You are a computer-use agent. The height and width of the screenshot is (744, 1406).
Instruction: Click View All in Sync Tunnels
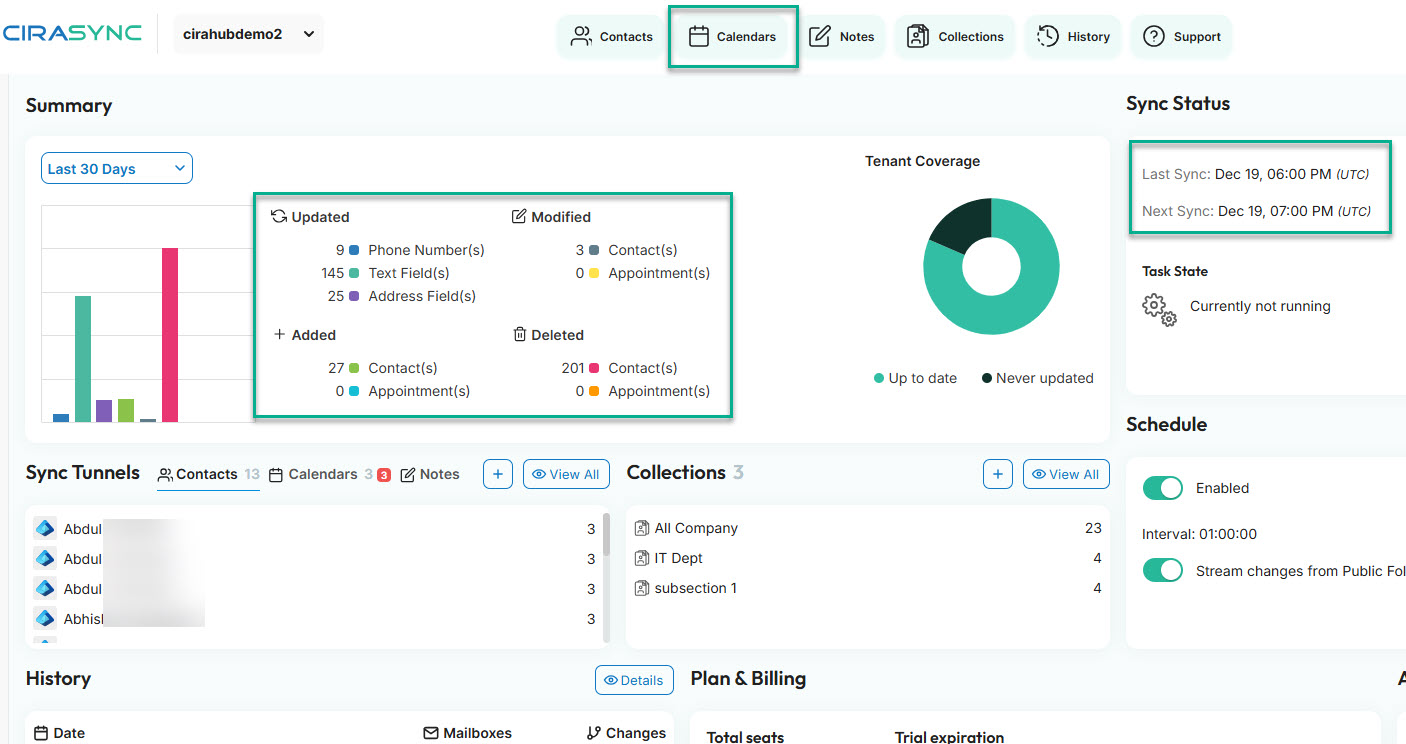(x=566, y=474)
